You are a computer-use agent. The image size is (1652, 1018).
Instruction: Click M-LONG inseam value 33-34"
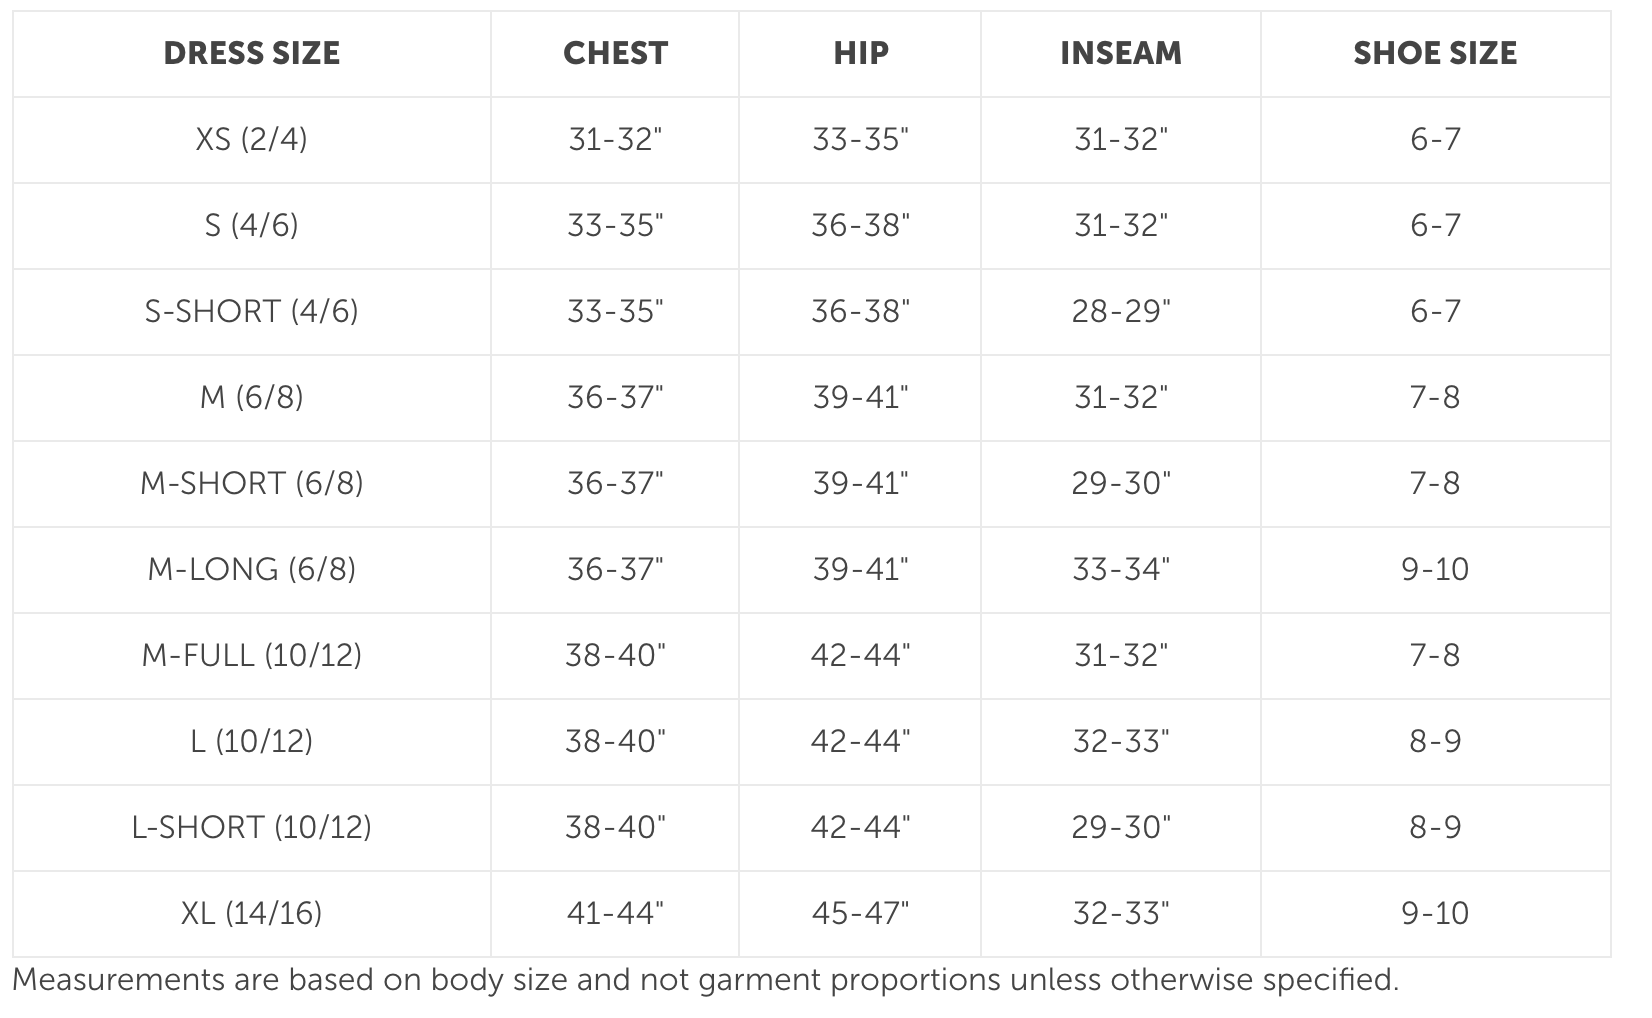1121,569
